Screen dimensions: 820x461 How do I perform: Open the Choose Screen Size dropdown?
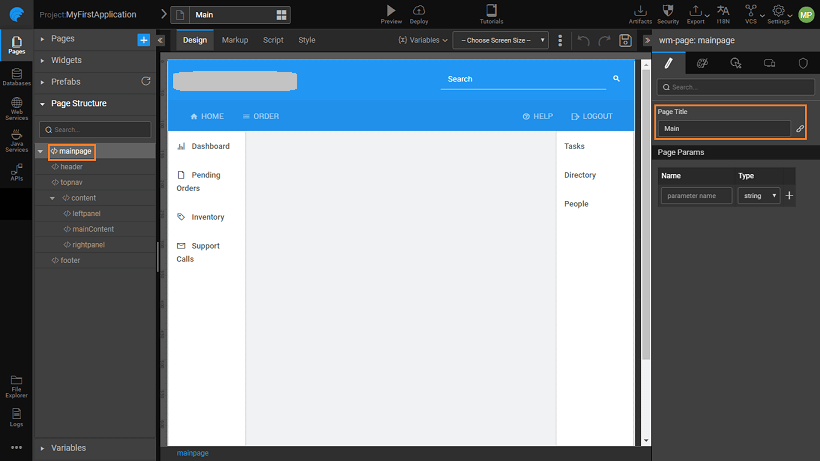click(x=500, y=40)
